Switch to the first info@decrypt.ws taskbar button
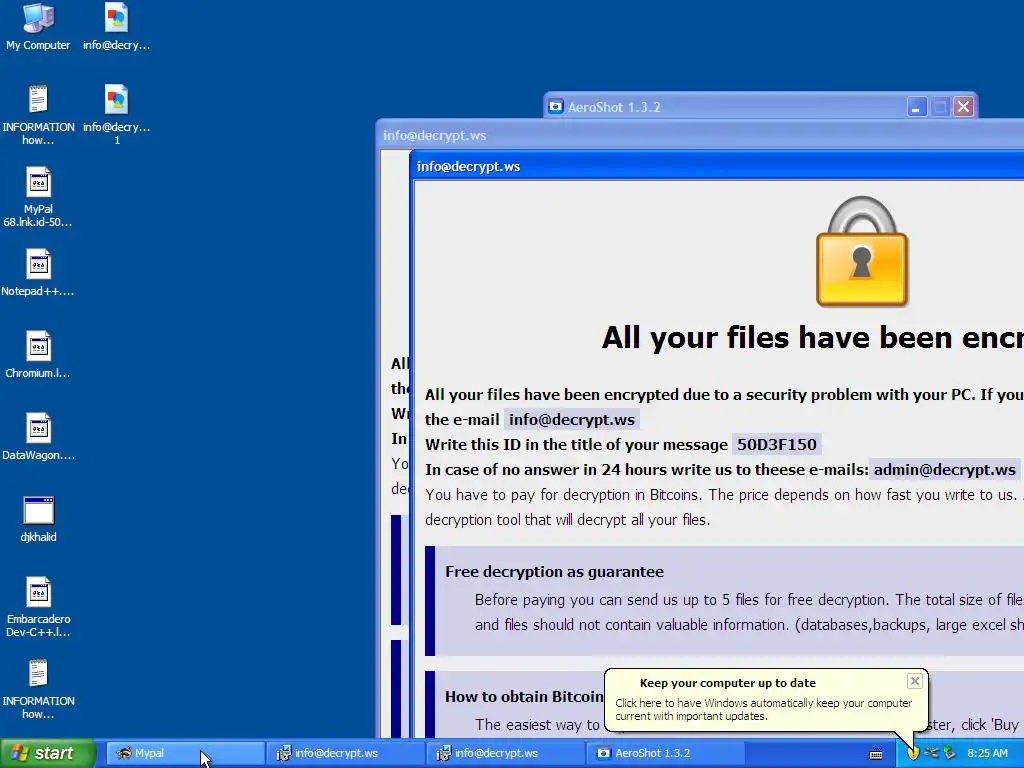This screenshot has width=1024, height=768. [345, 753]
